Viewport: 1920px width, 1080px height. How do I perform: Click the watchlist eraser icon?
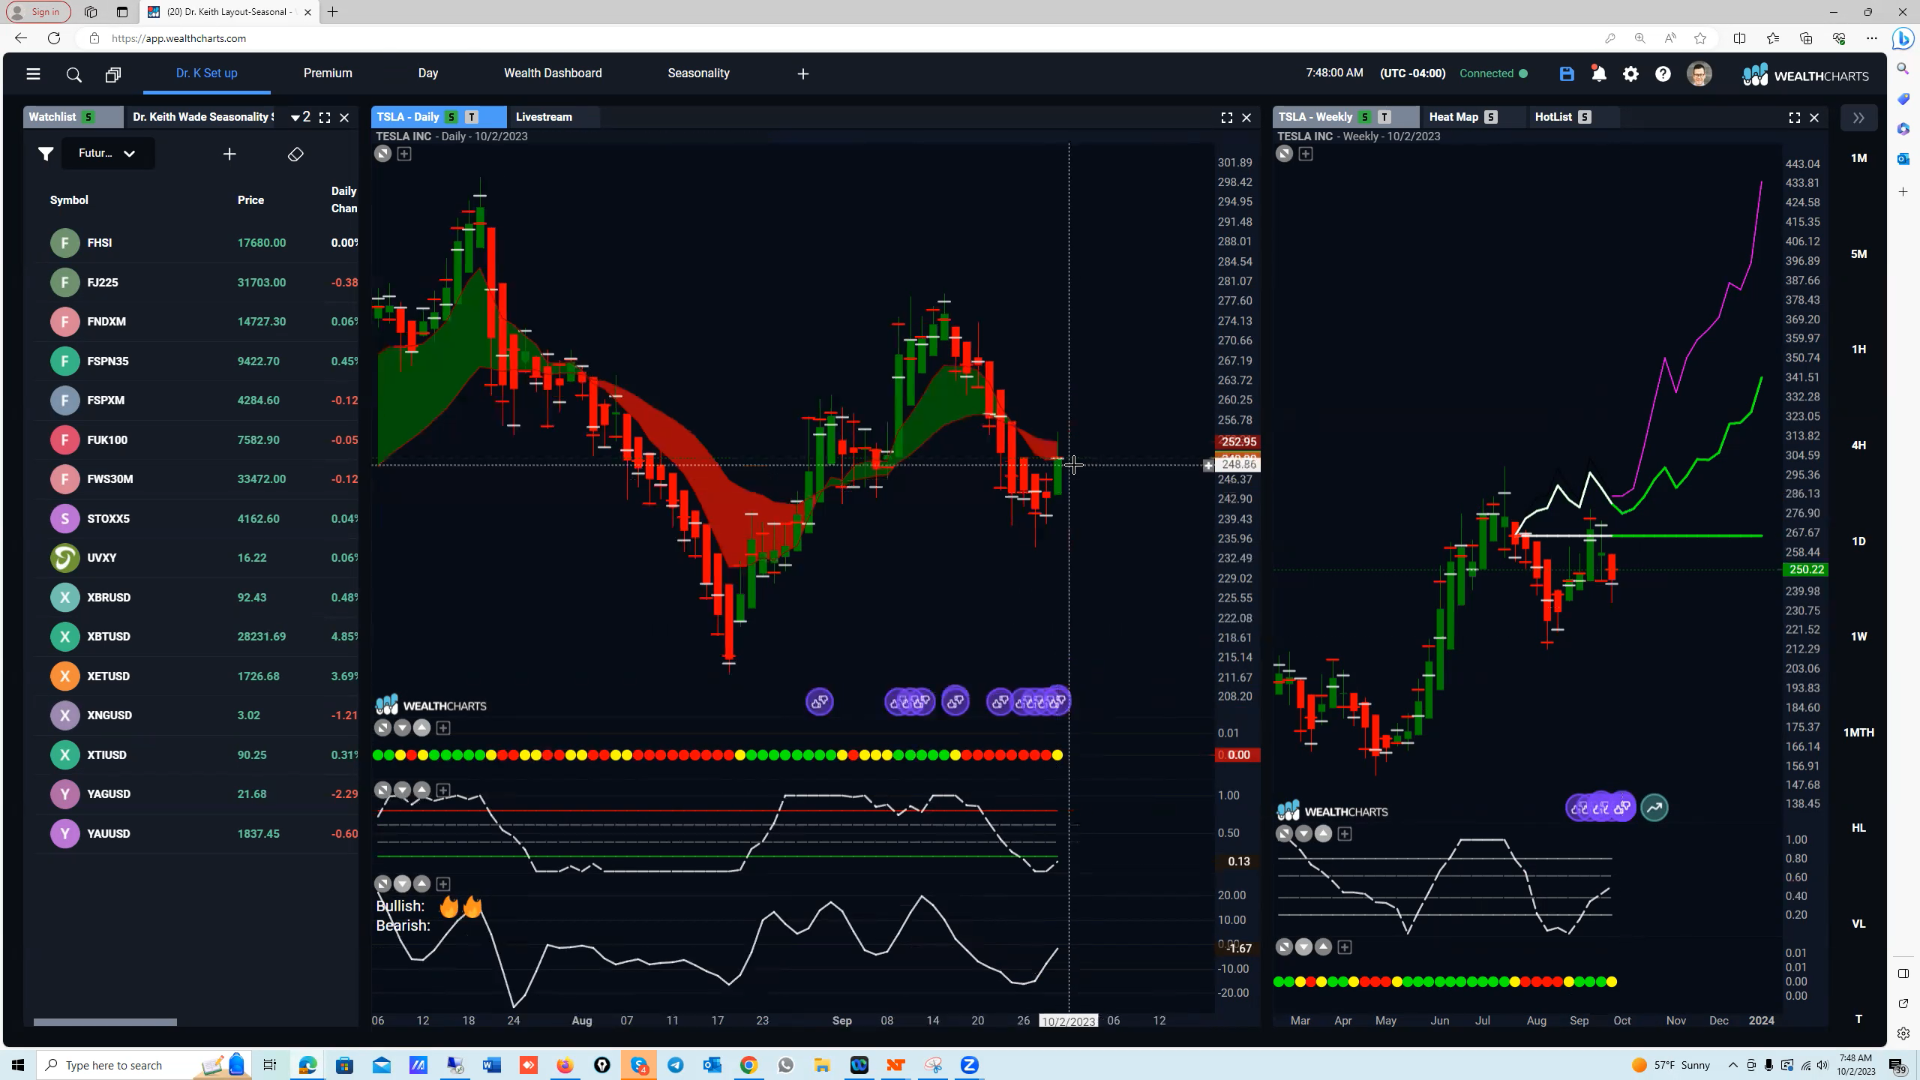pos(295,154)
